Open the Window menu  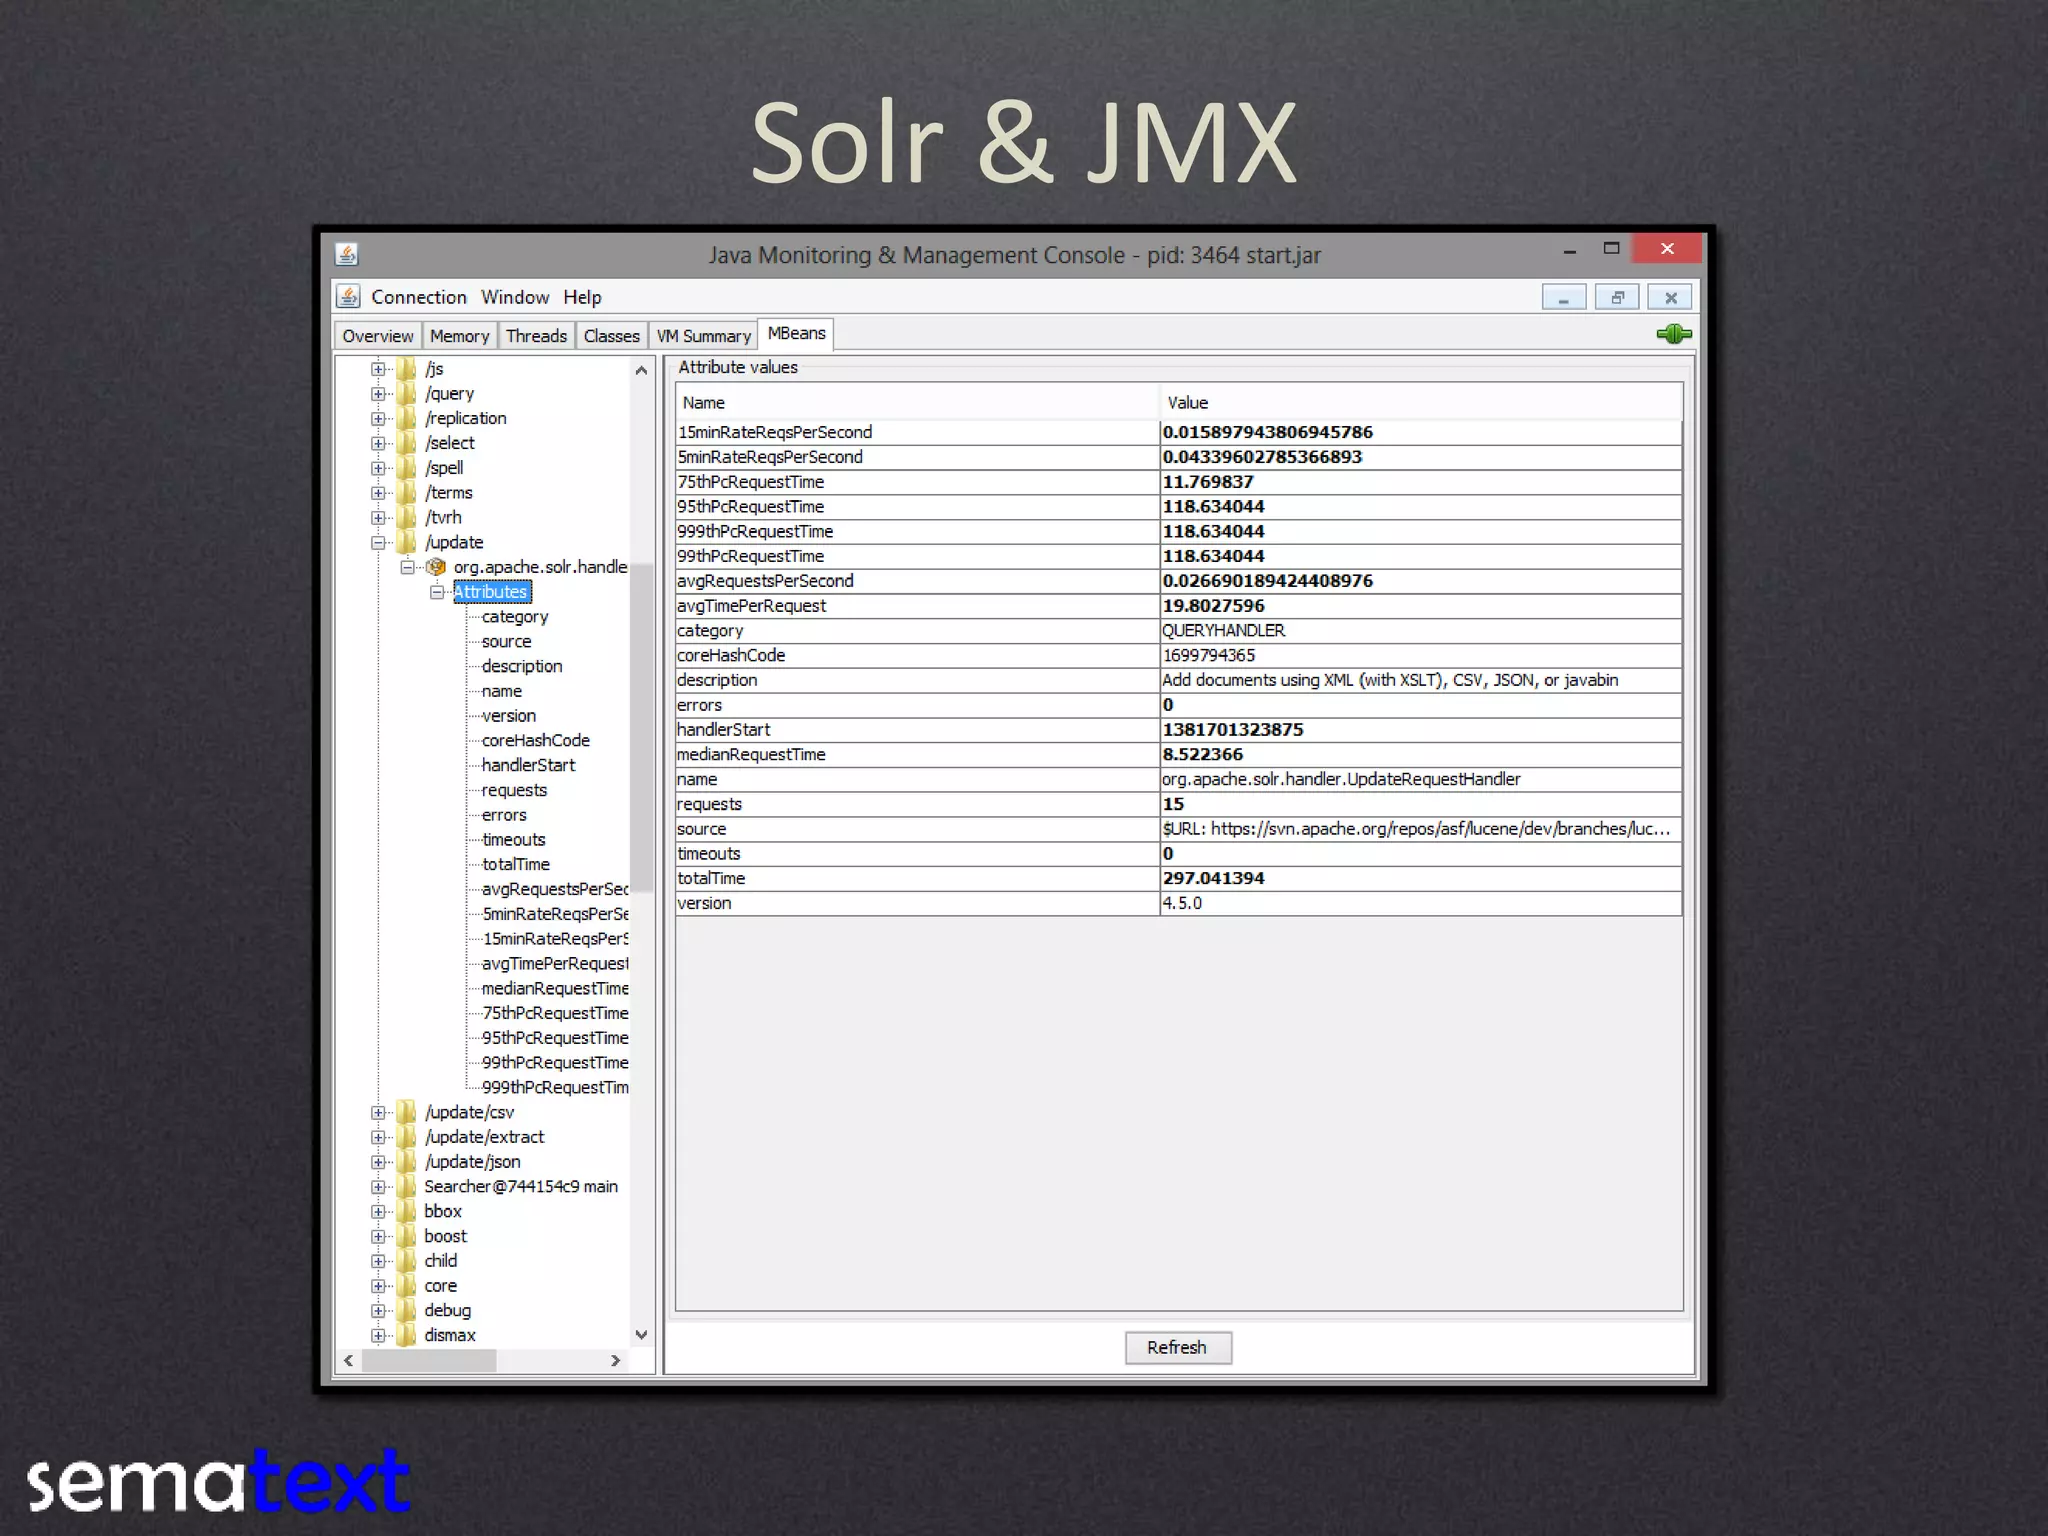coord(515,297)
